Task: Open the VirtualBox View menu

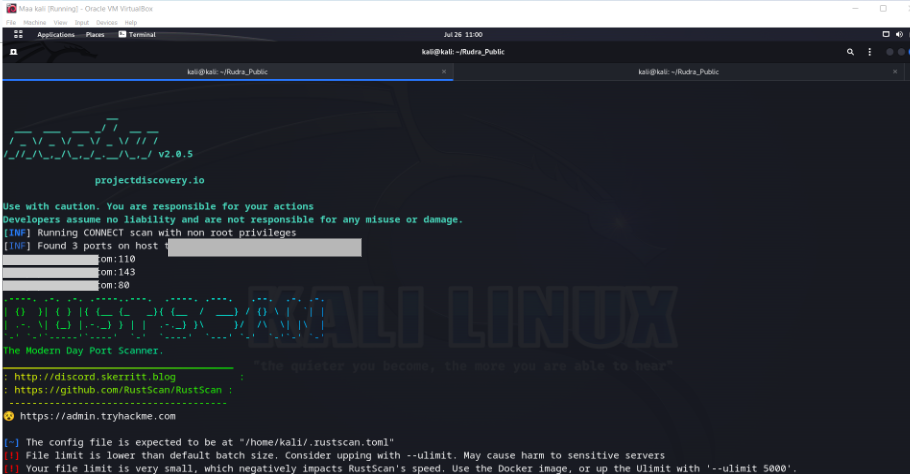Action: [x=60, y=23]
